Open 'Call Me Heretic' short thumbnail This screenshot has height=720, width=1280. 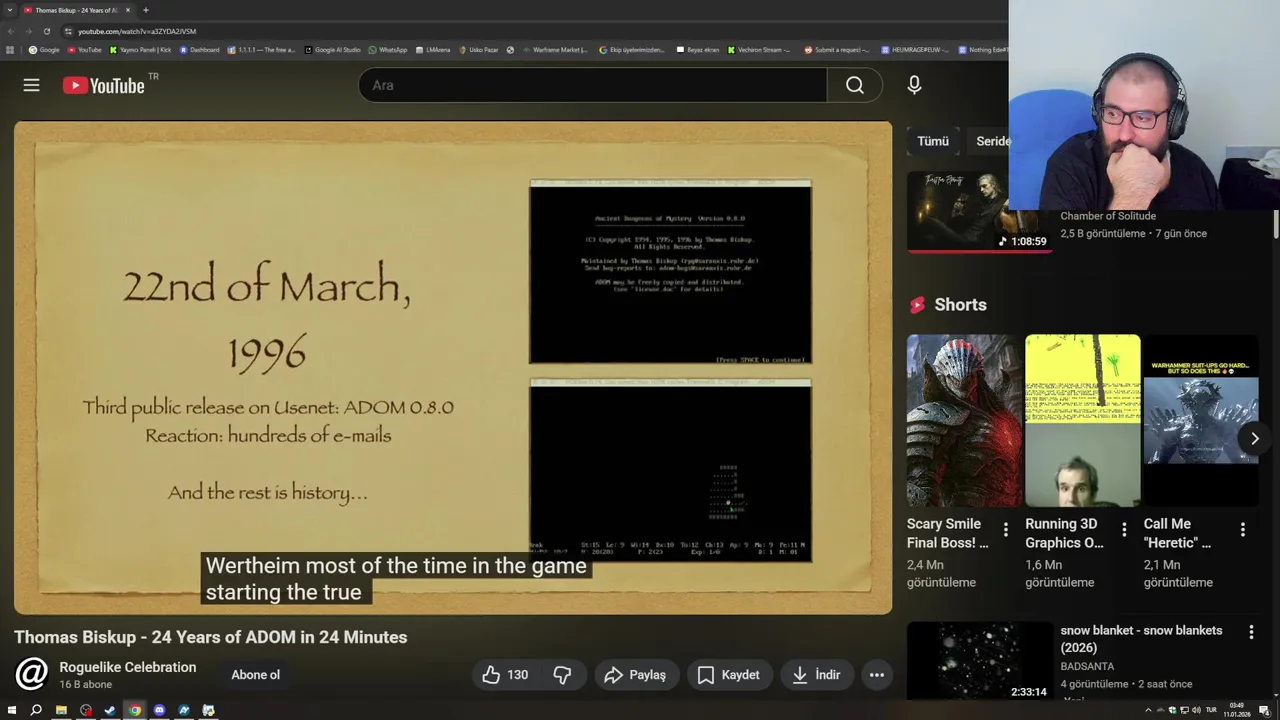(x=1201, y=420)
